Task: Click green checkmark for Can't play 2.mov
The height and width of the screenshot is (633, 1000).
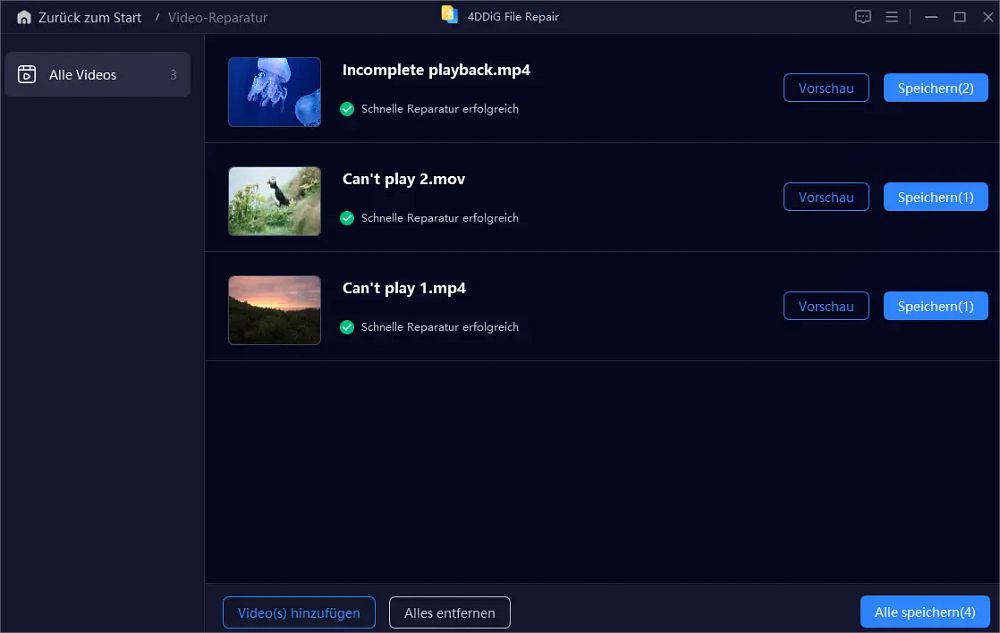Action: [x=347, y=218]
